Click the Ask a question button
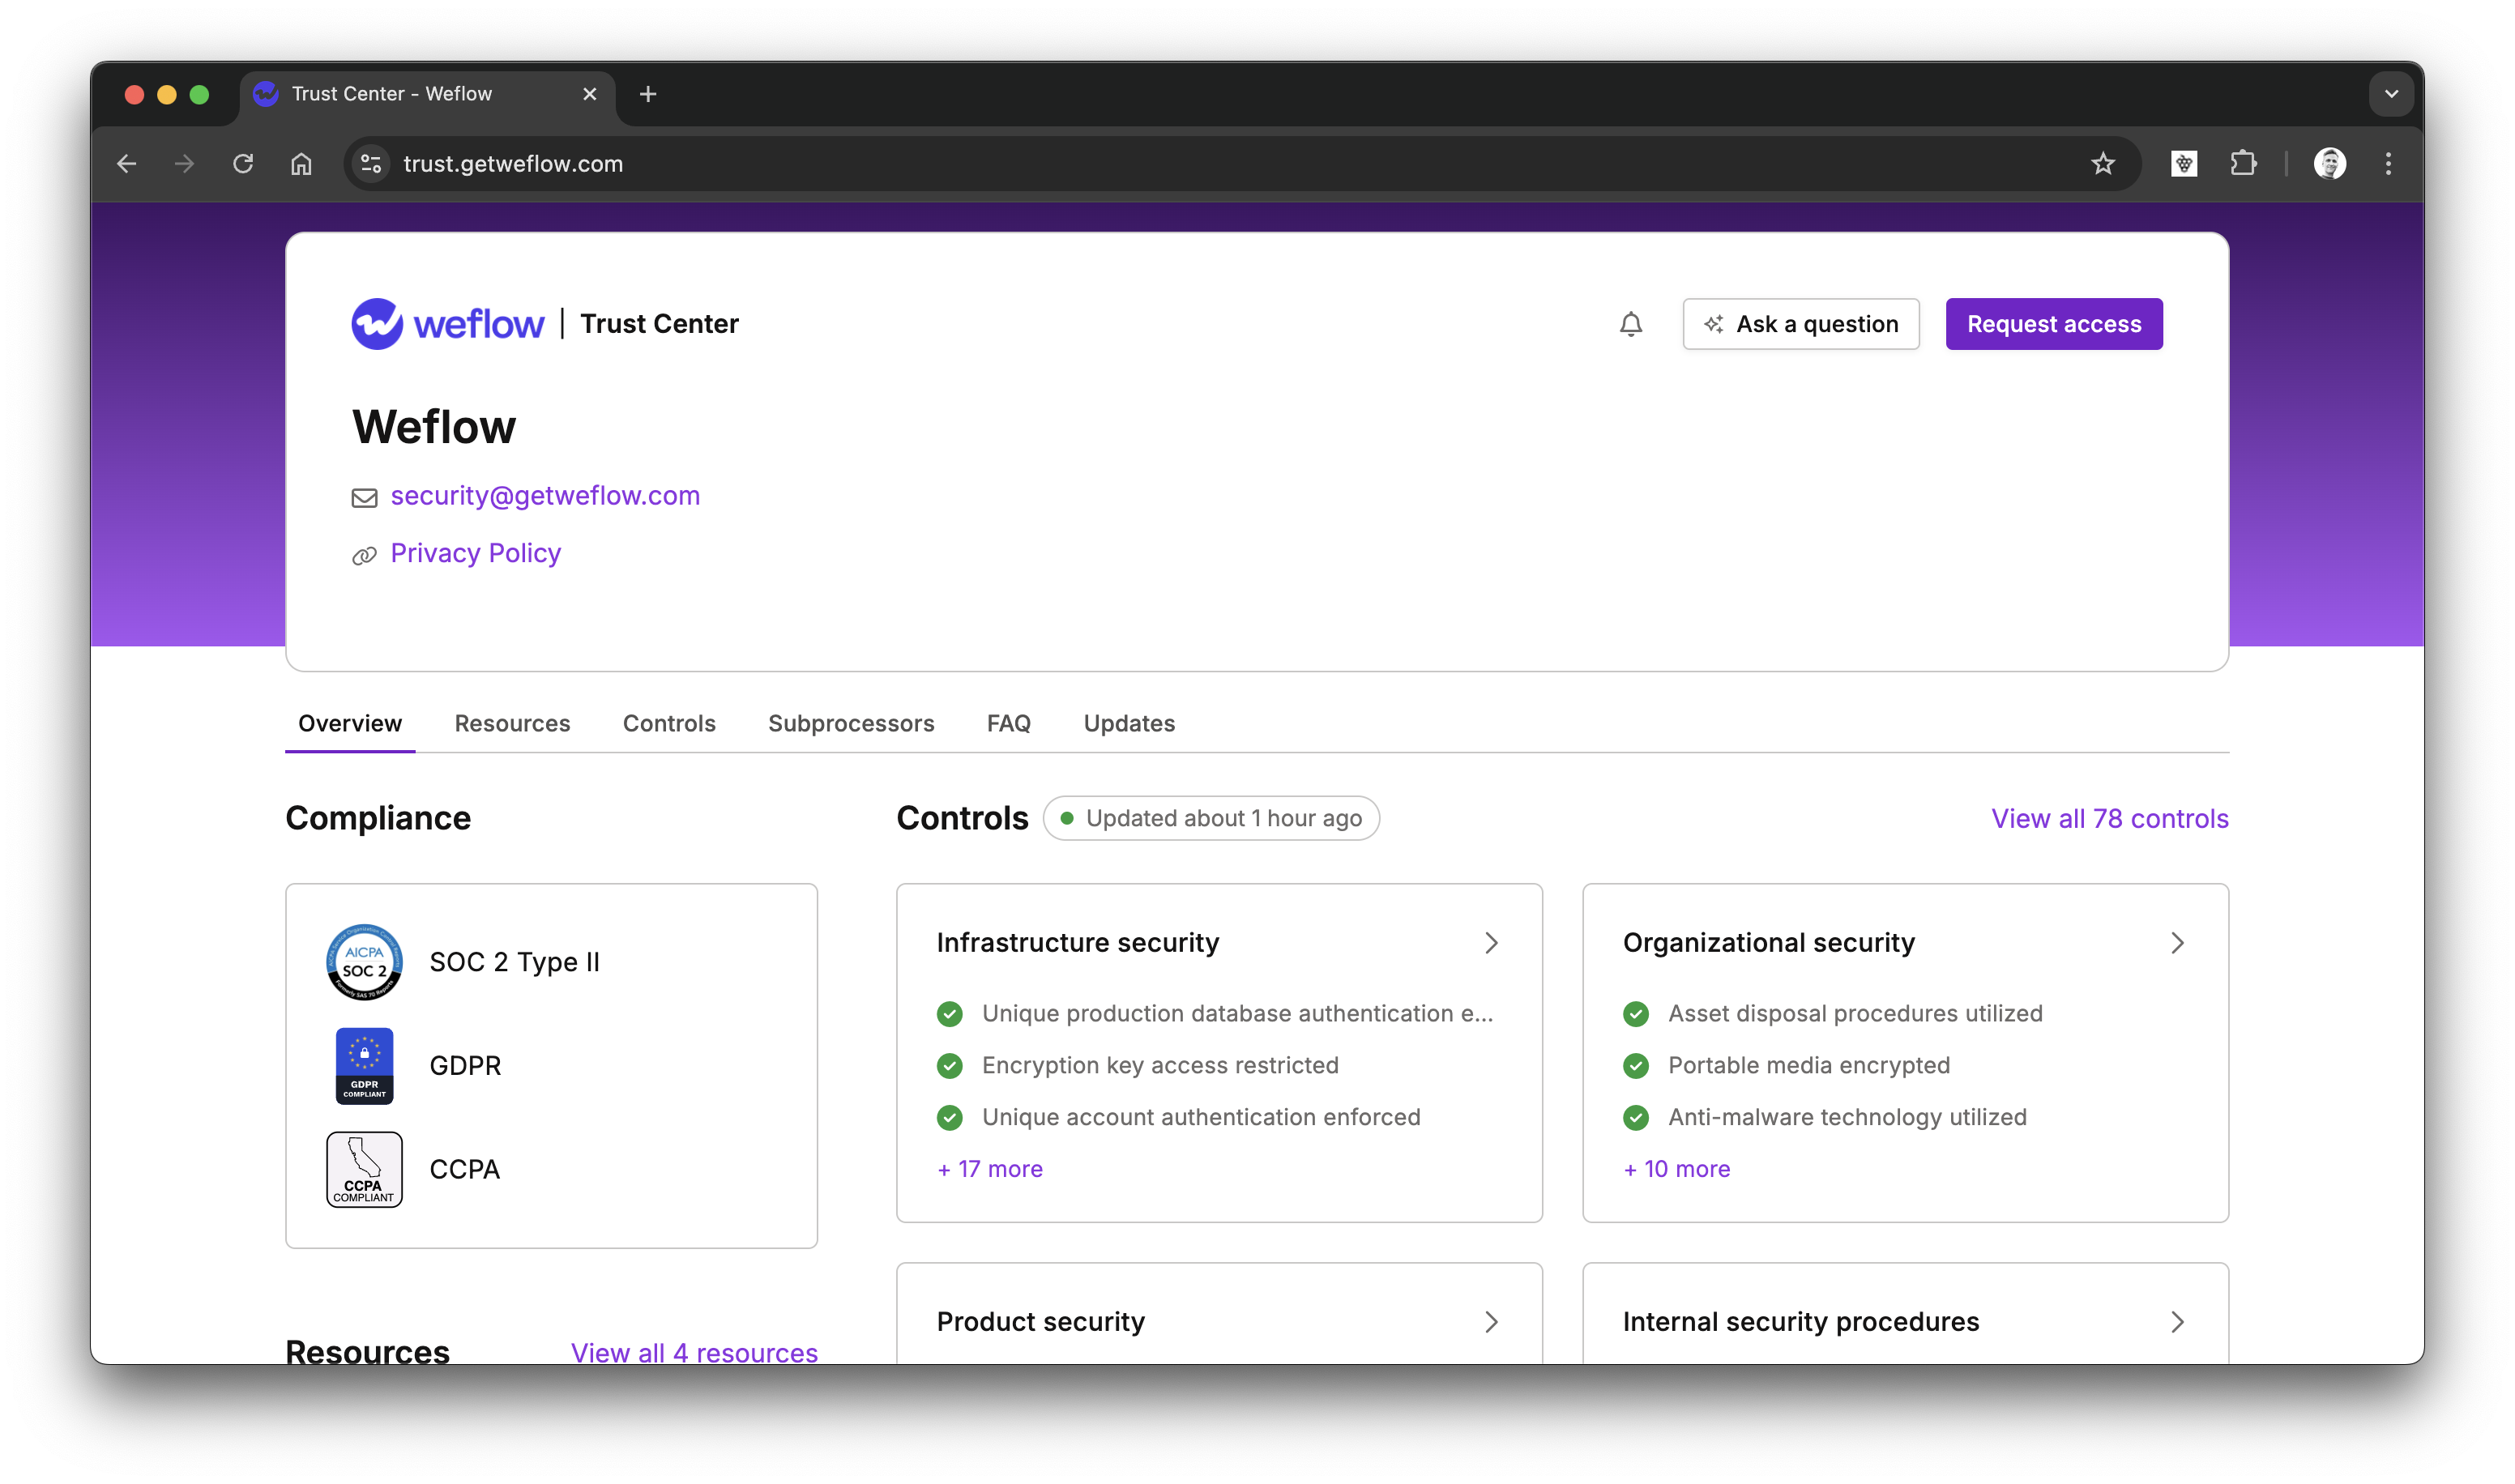This screenshot has height=1484, width=2515. tap(1800, 324)
